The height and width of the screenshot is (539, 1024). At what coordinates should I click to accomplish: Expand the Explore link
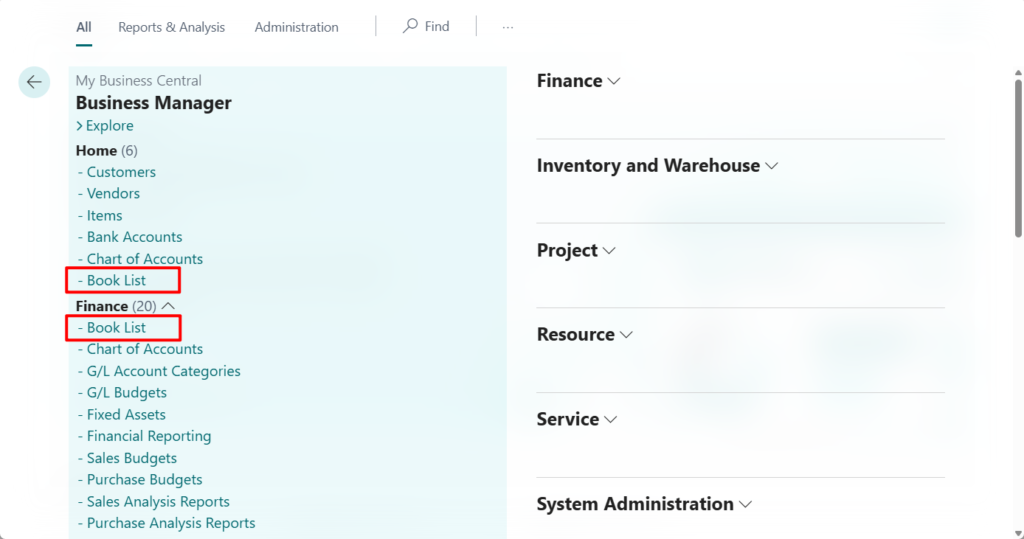[105, 126]
